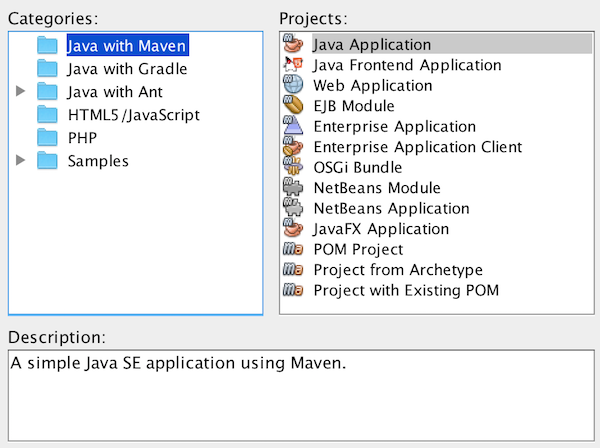Select NetBeans Application project type
The height and width of the screenshot is (448, 600).
(391, 209)
